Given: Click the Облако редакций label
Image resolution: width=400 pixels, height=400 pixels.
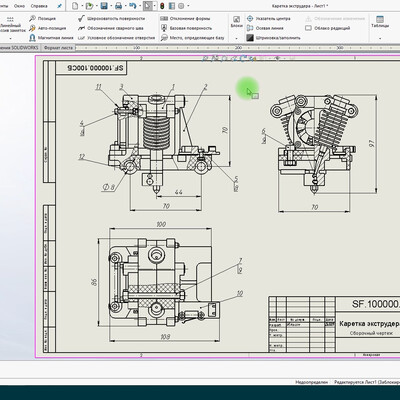Looking at the screenshot, I should click(332, 28).
